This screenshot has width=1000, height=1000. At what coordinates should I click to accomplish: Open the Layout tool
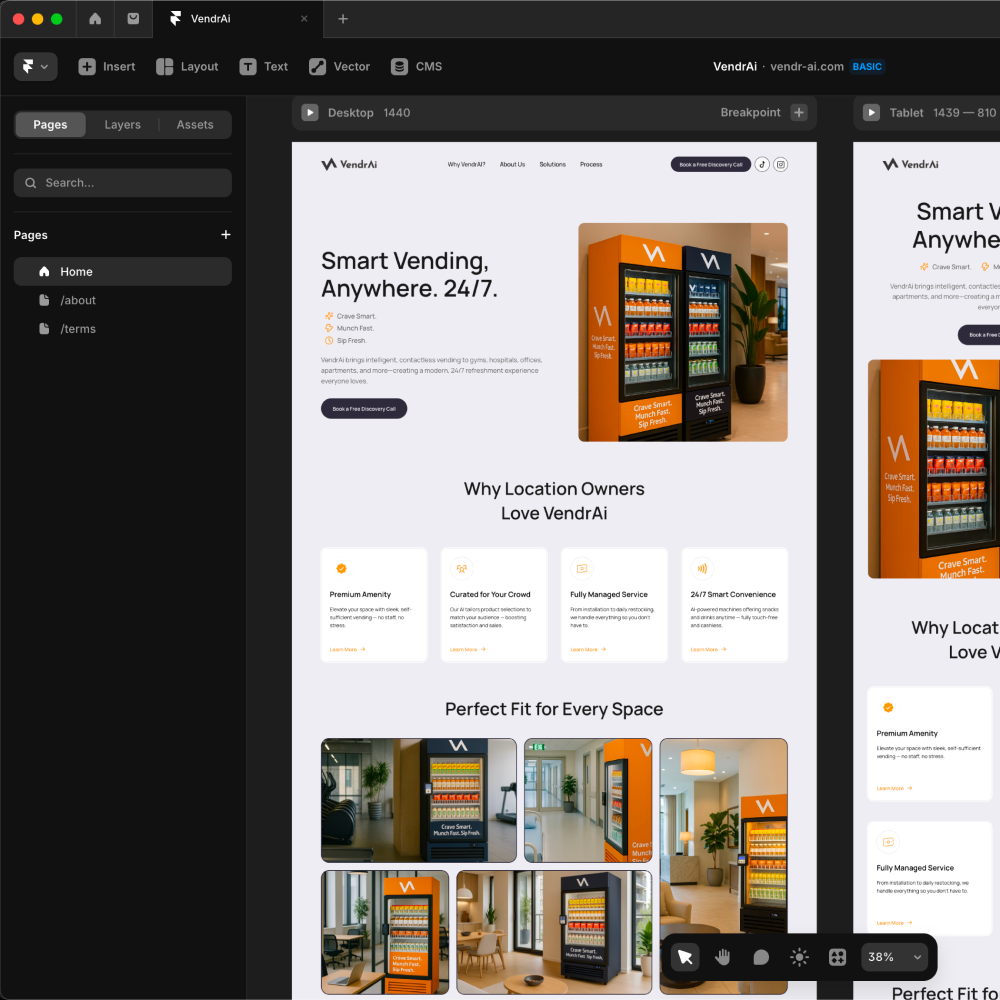tap(187, 67)
